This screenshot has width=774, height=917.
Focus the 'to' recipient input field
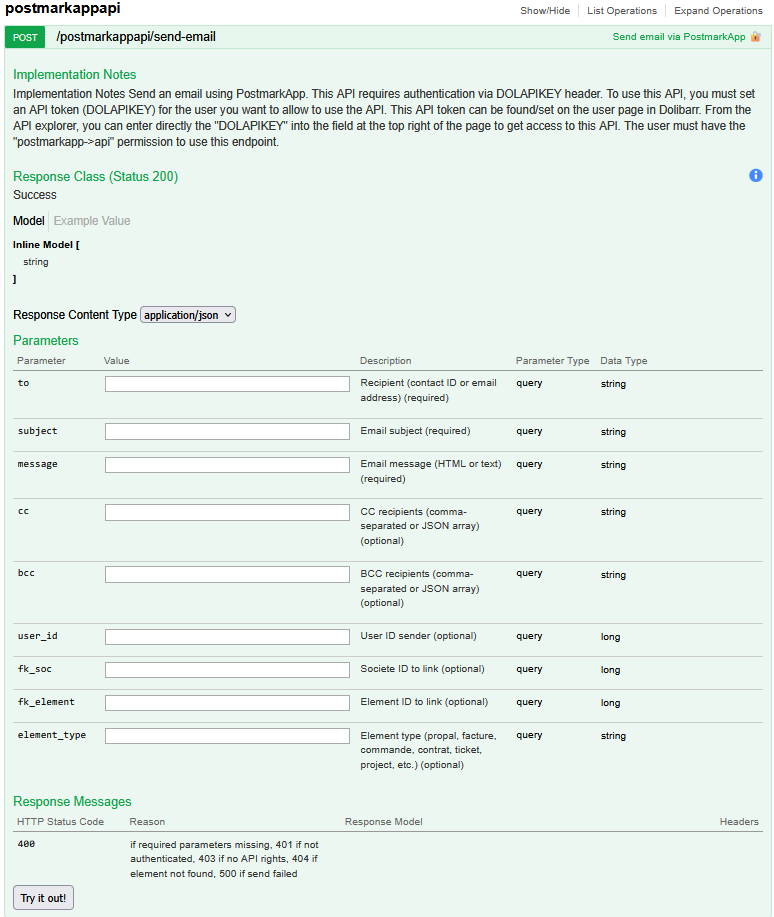[x=227, y=384]
